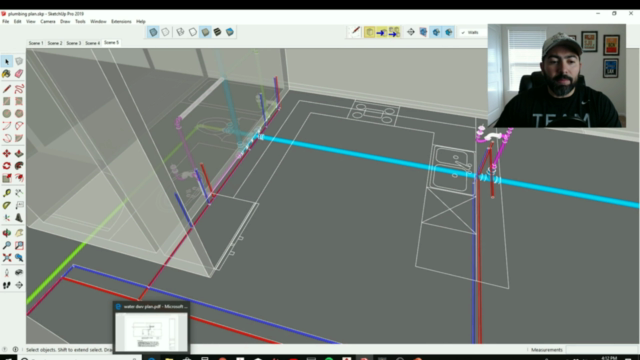Open the Tools menu

(x=80, y=21)
